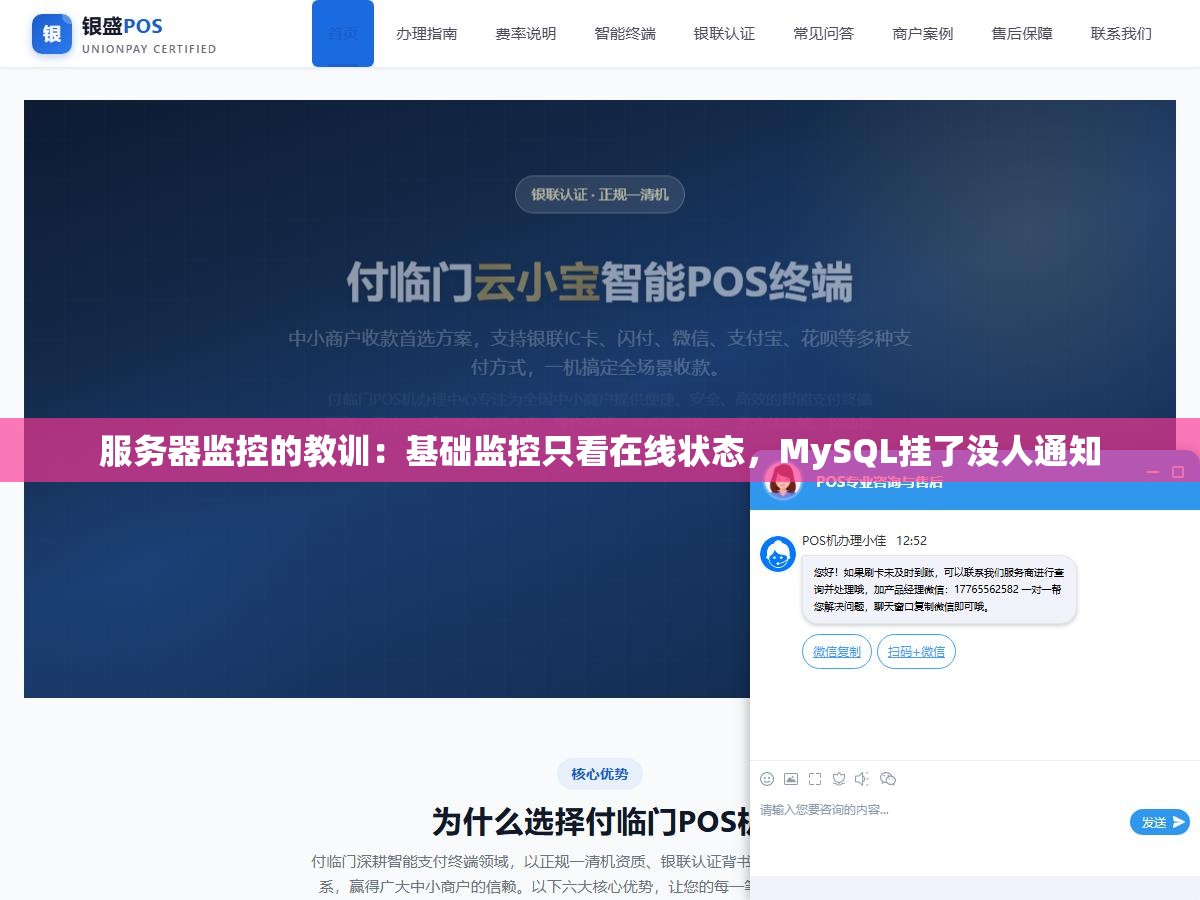1200x900 pixels.
Task: Click the chat message bubble containing 17765562582
Action: click(x=939, y=590)
